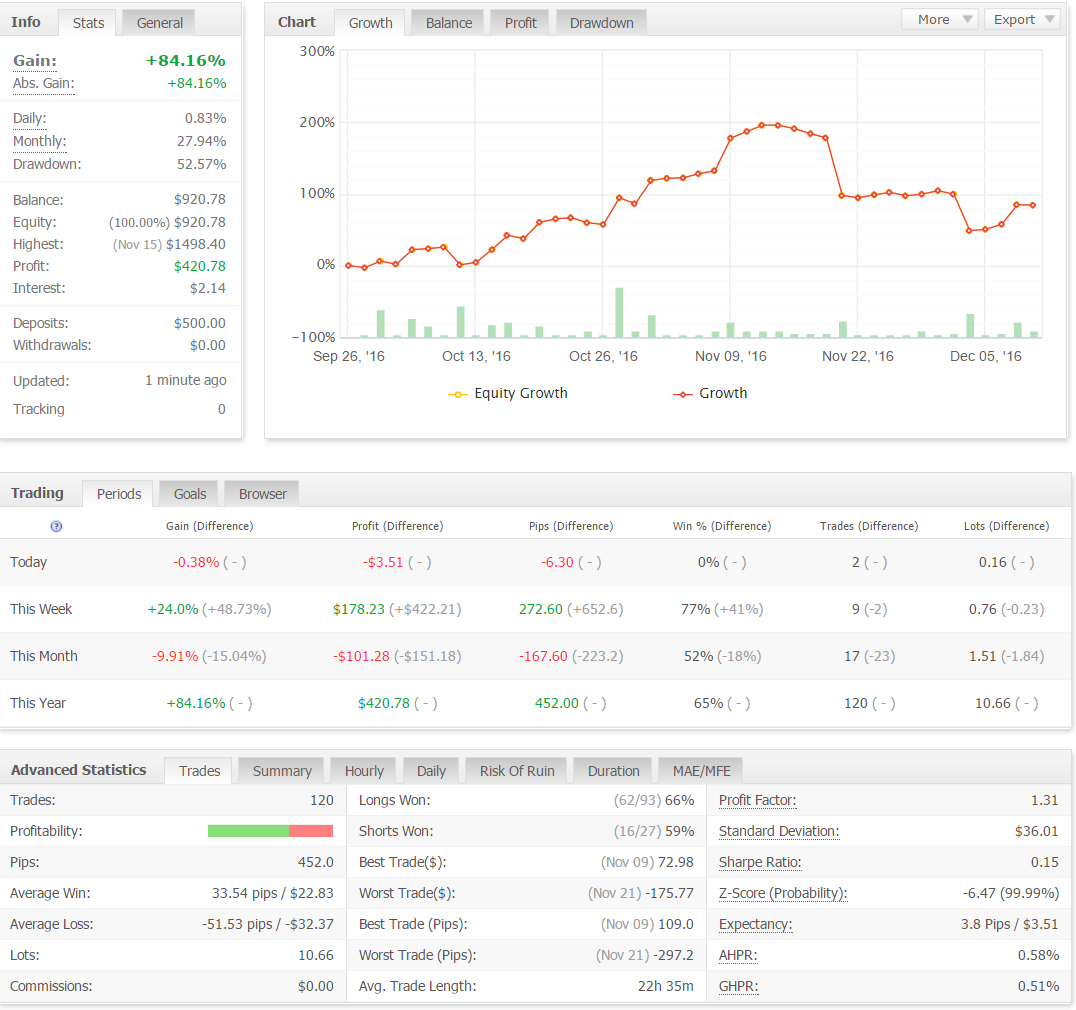Screen dimensions: 1076x1010
Task: Open the Export dropdown menu
Action: point(1023,19)
